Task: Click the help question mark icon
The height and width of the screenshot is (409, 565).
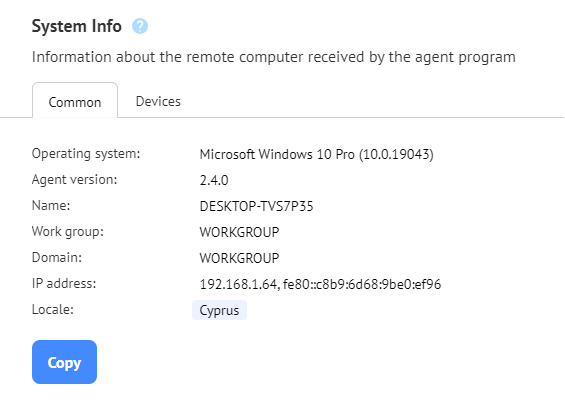Action: click(140, 26)
